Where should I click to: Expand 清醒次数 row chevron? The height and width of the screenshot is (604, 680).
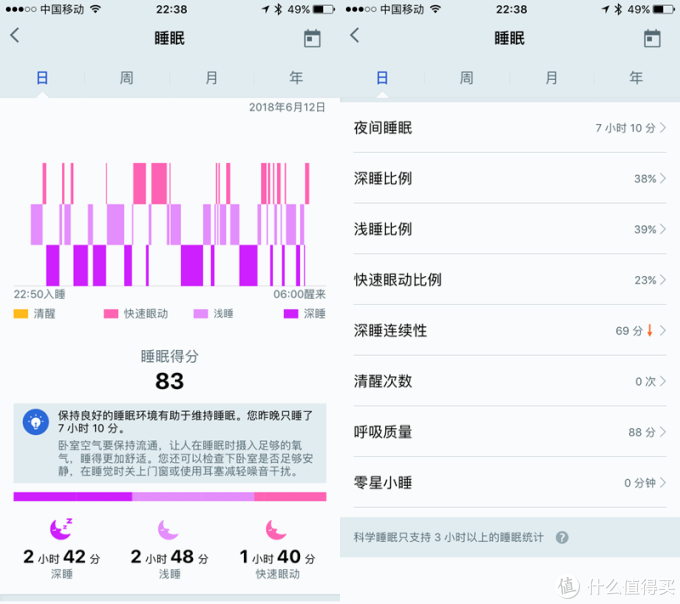(663, 381)
